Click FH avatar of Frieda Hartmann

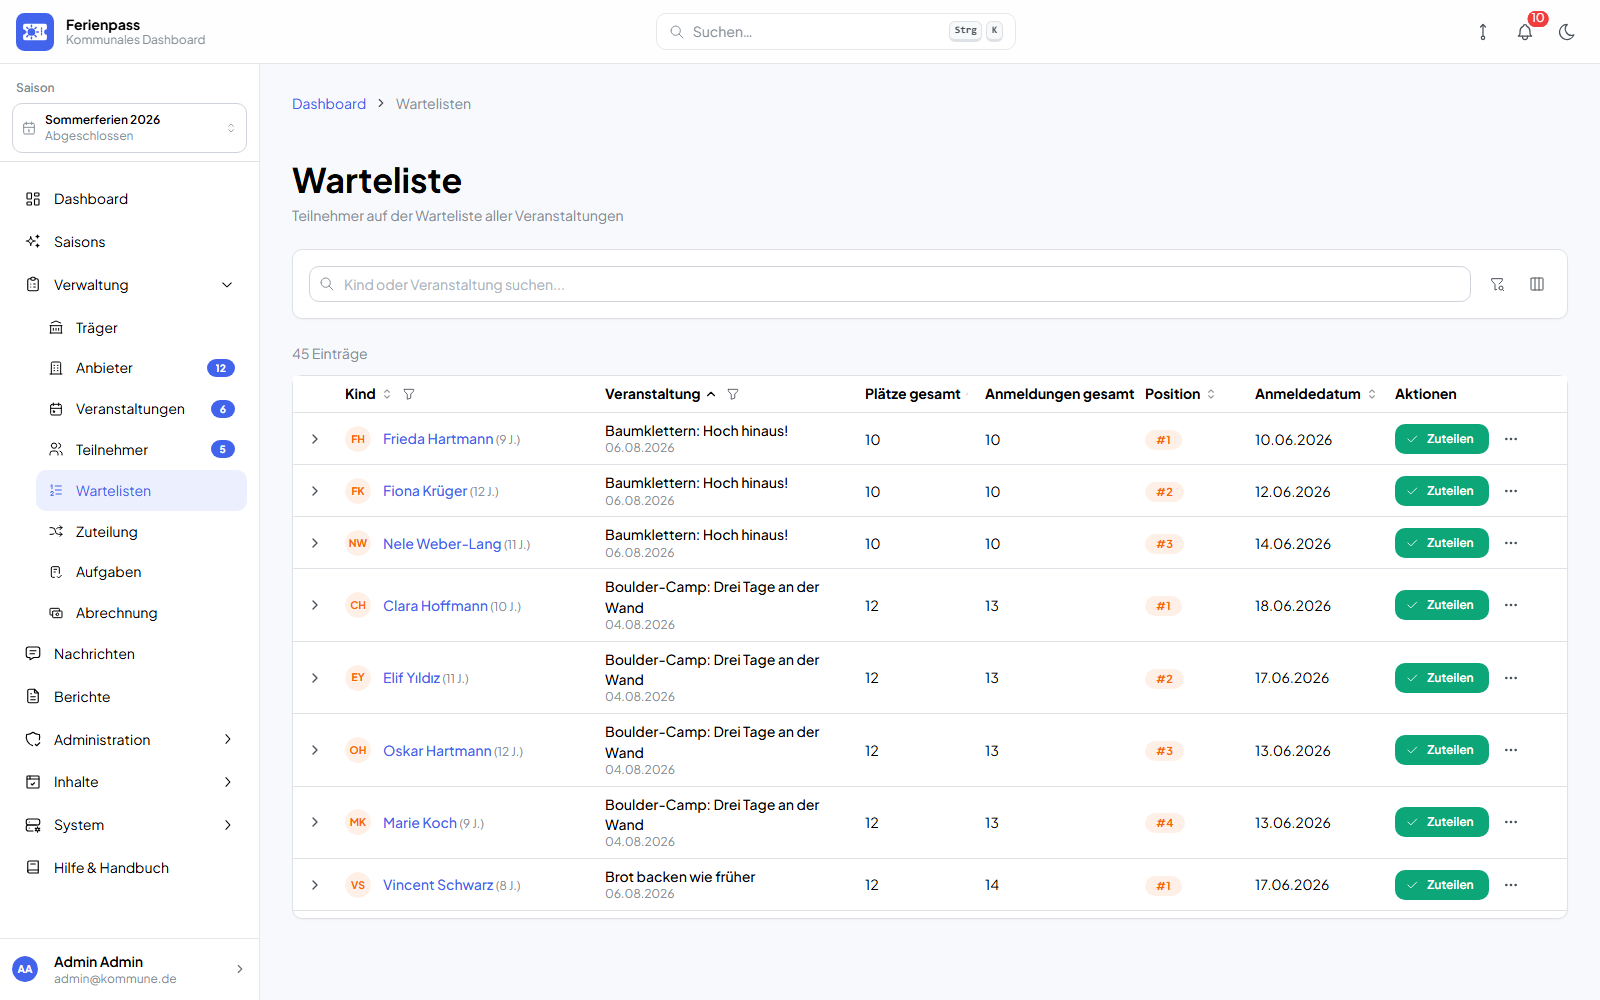pos(358,439)
